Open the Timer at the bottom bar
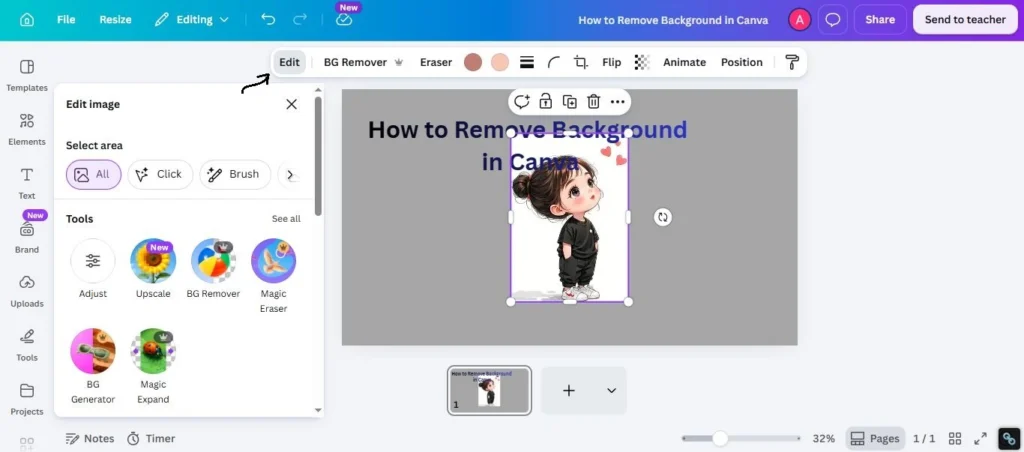This screenshot has height=452, width=1024. (151, 438)
